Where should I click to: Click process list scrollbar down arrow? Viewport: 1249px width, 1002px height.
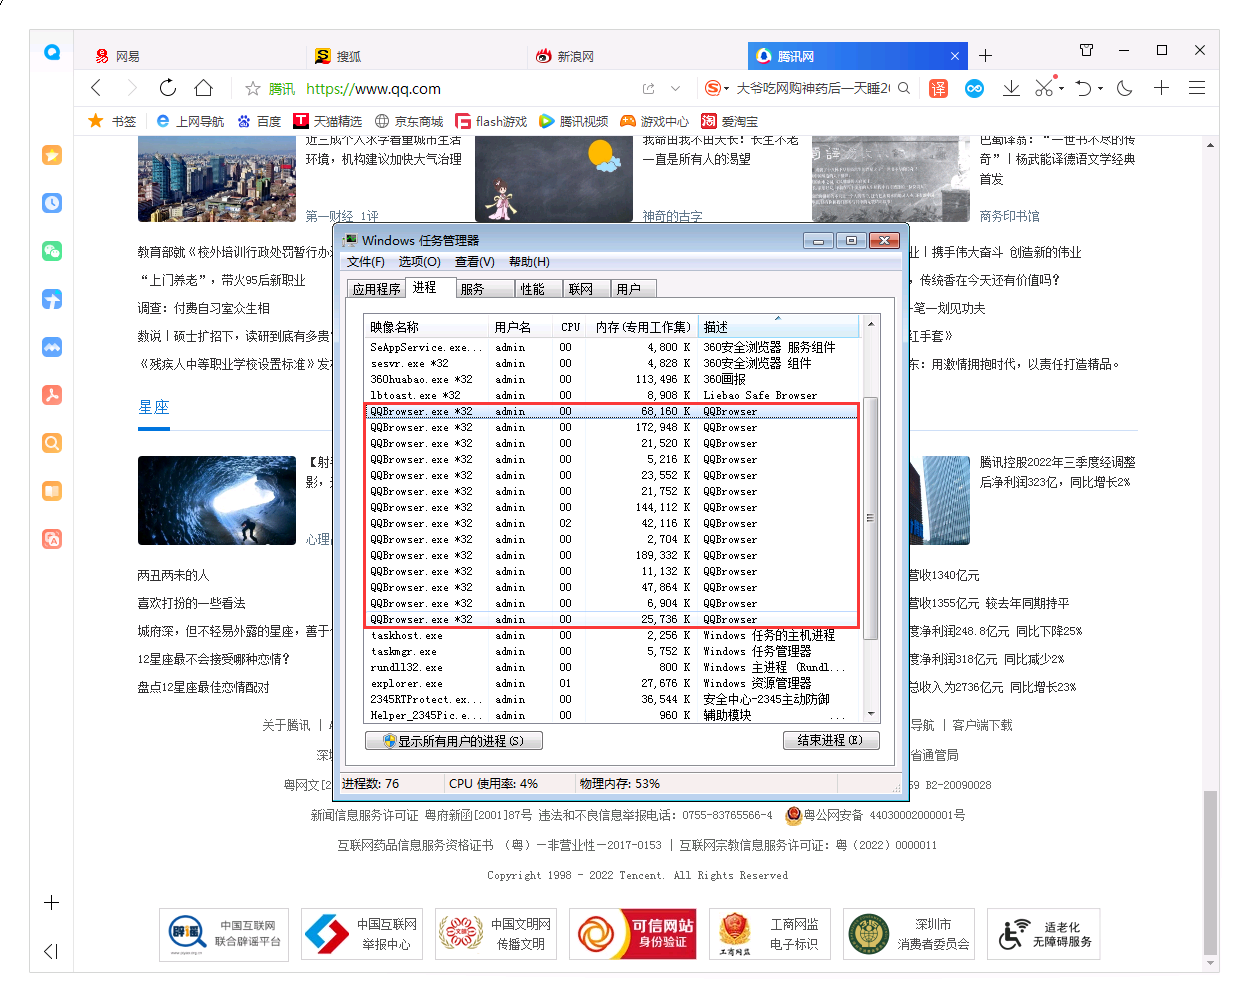870,714
